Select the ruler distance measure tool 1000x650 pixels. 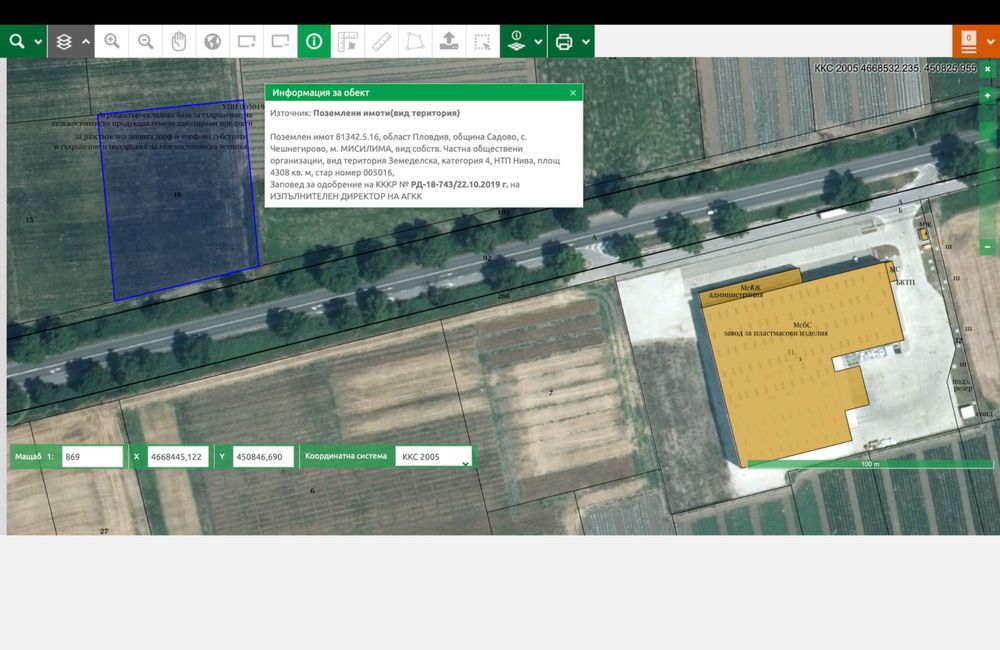click(x=381, y=42)
